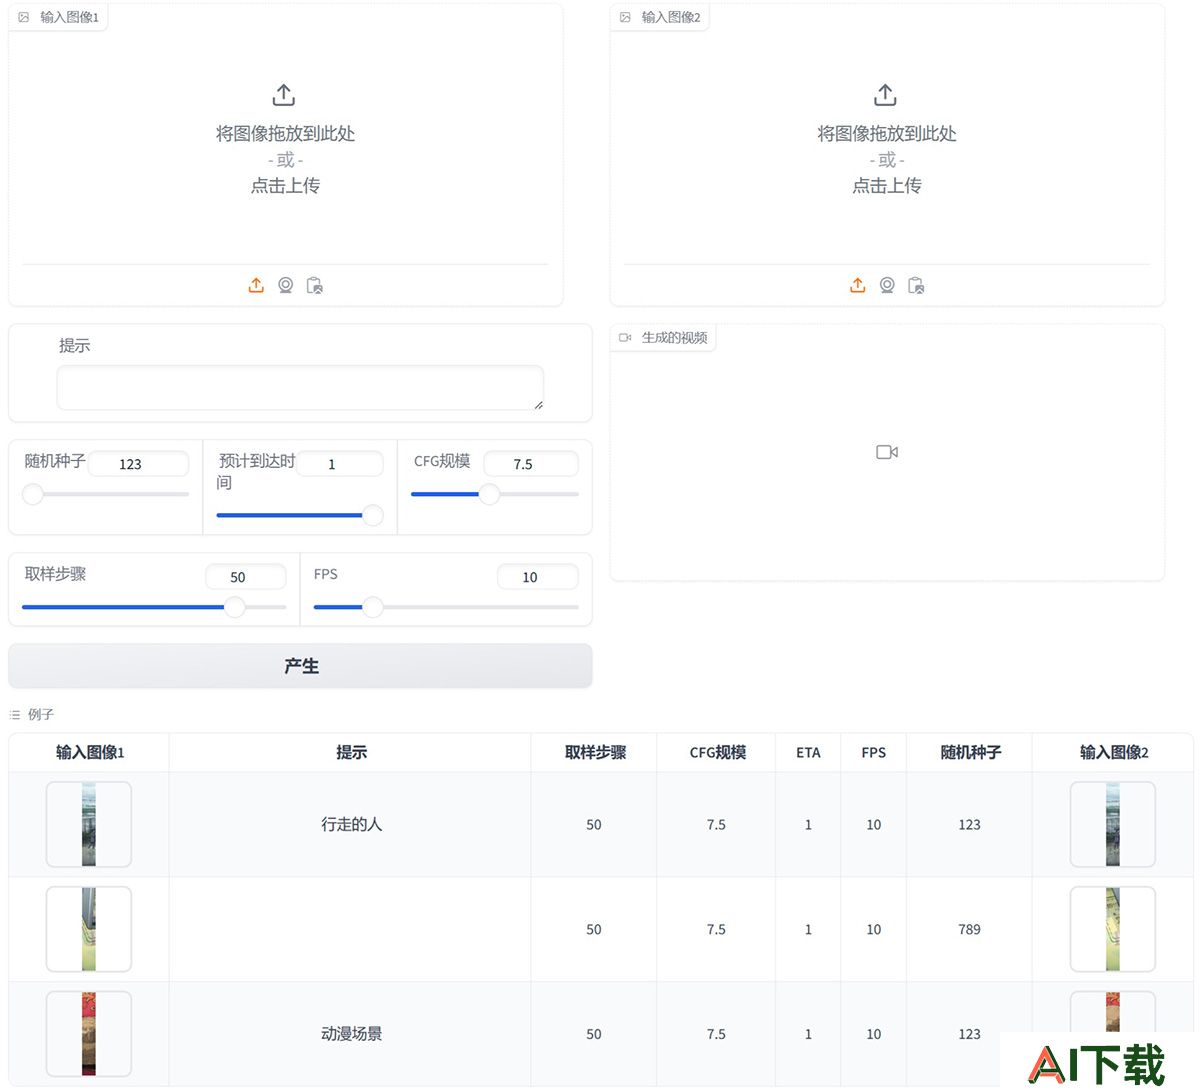Click the ETA column header
1200x1092 pixels.
coord(808,752)
